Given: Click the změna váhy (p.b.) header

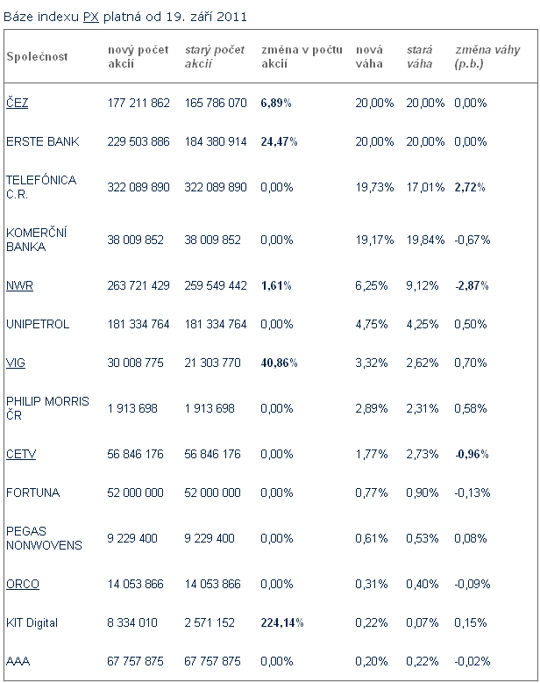Looking at the screenshot, I should coord(487,57).
